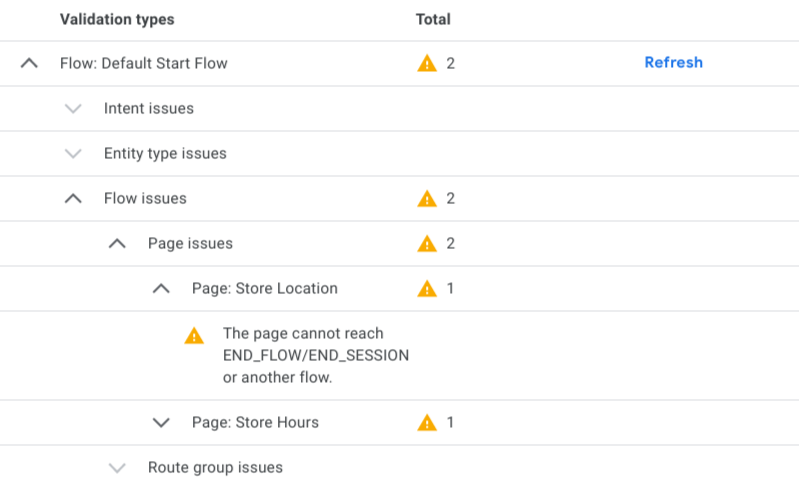Expand the Route group issues section

pos(117,467)
